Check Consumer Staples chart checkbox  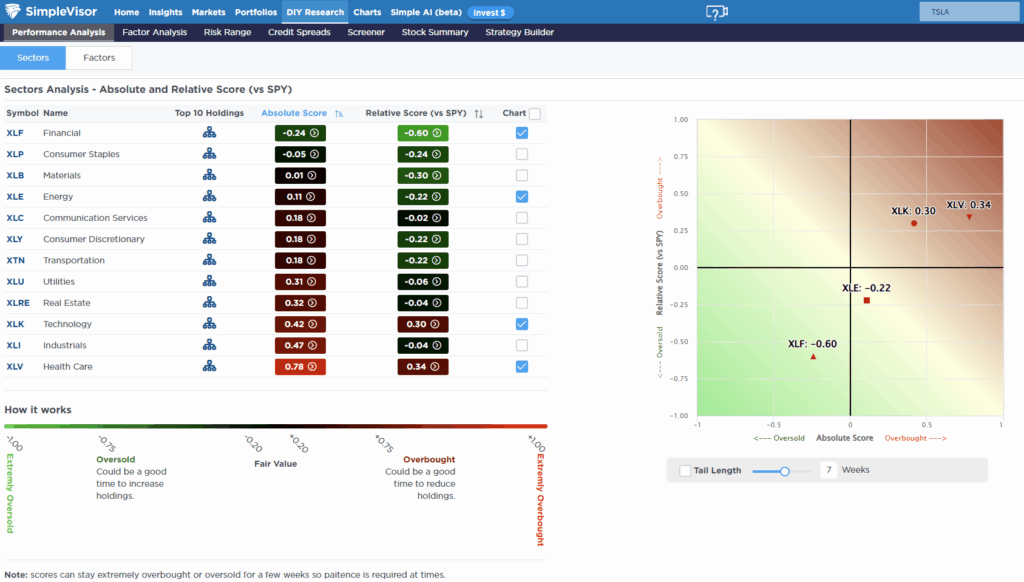[x=522, y=154]
